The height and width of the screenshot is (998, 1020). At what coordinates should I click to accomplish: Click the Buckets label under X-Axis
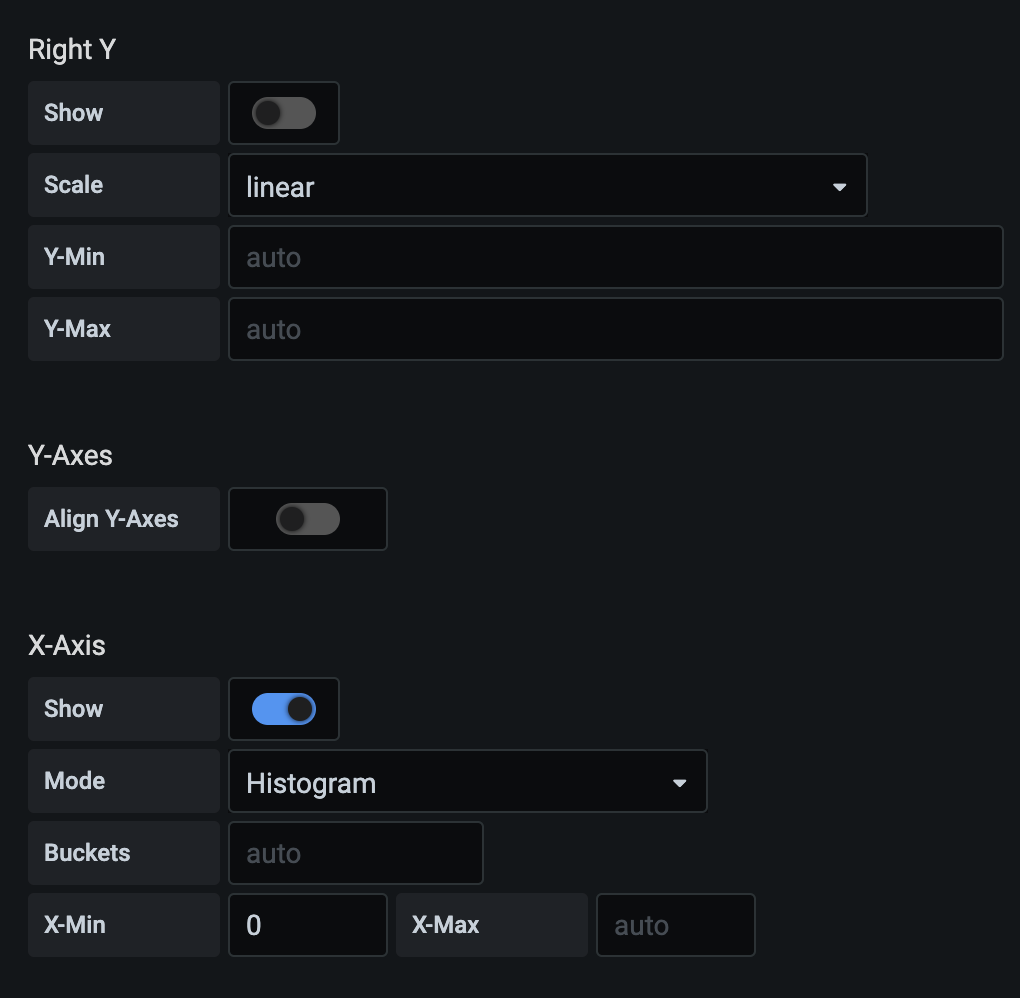coord(87,852)
